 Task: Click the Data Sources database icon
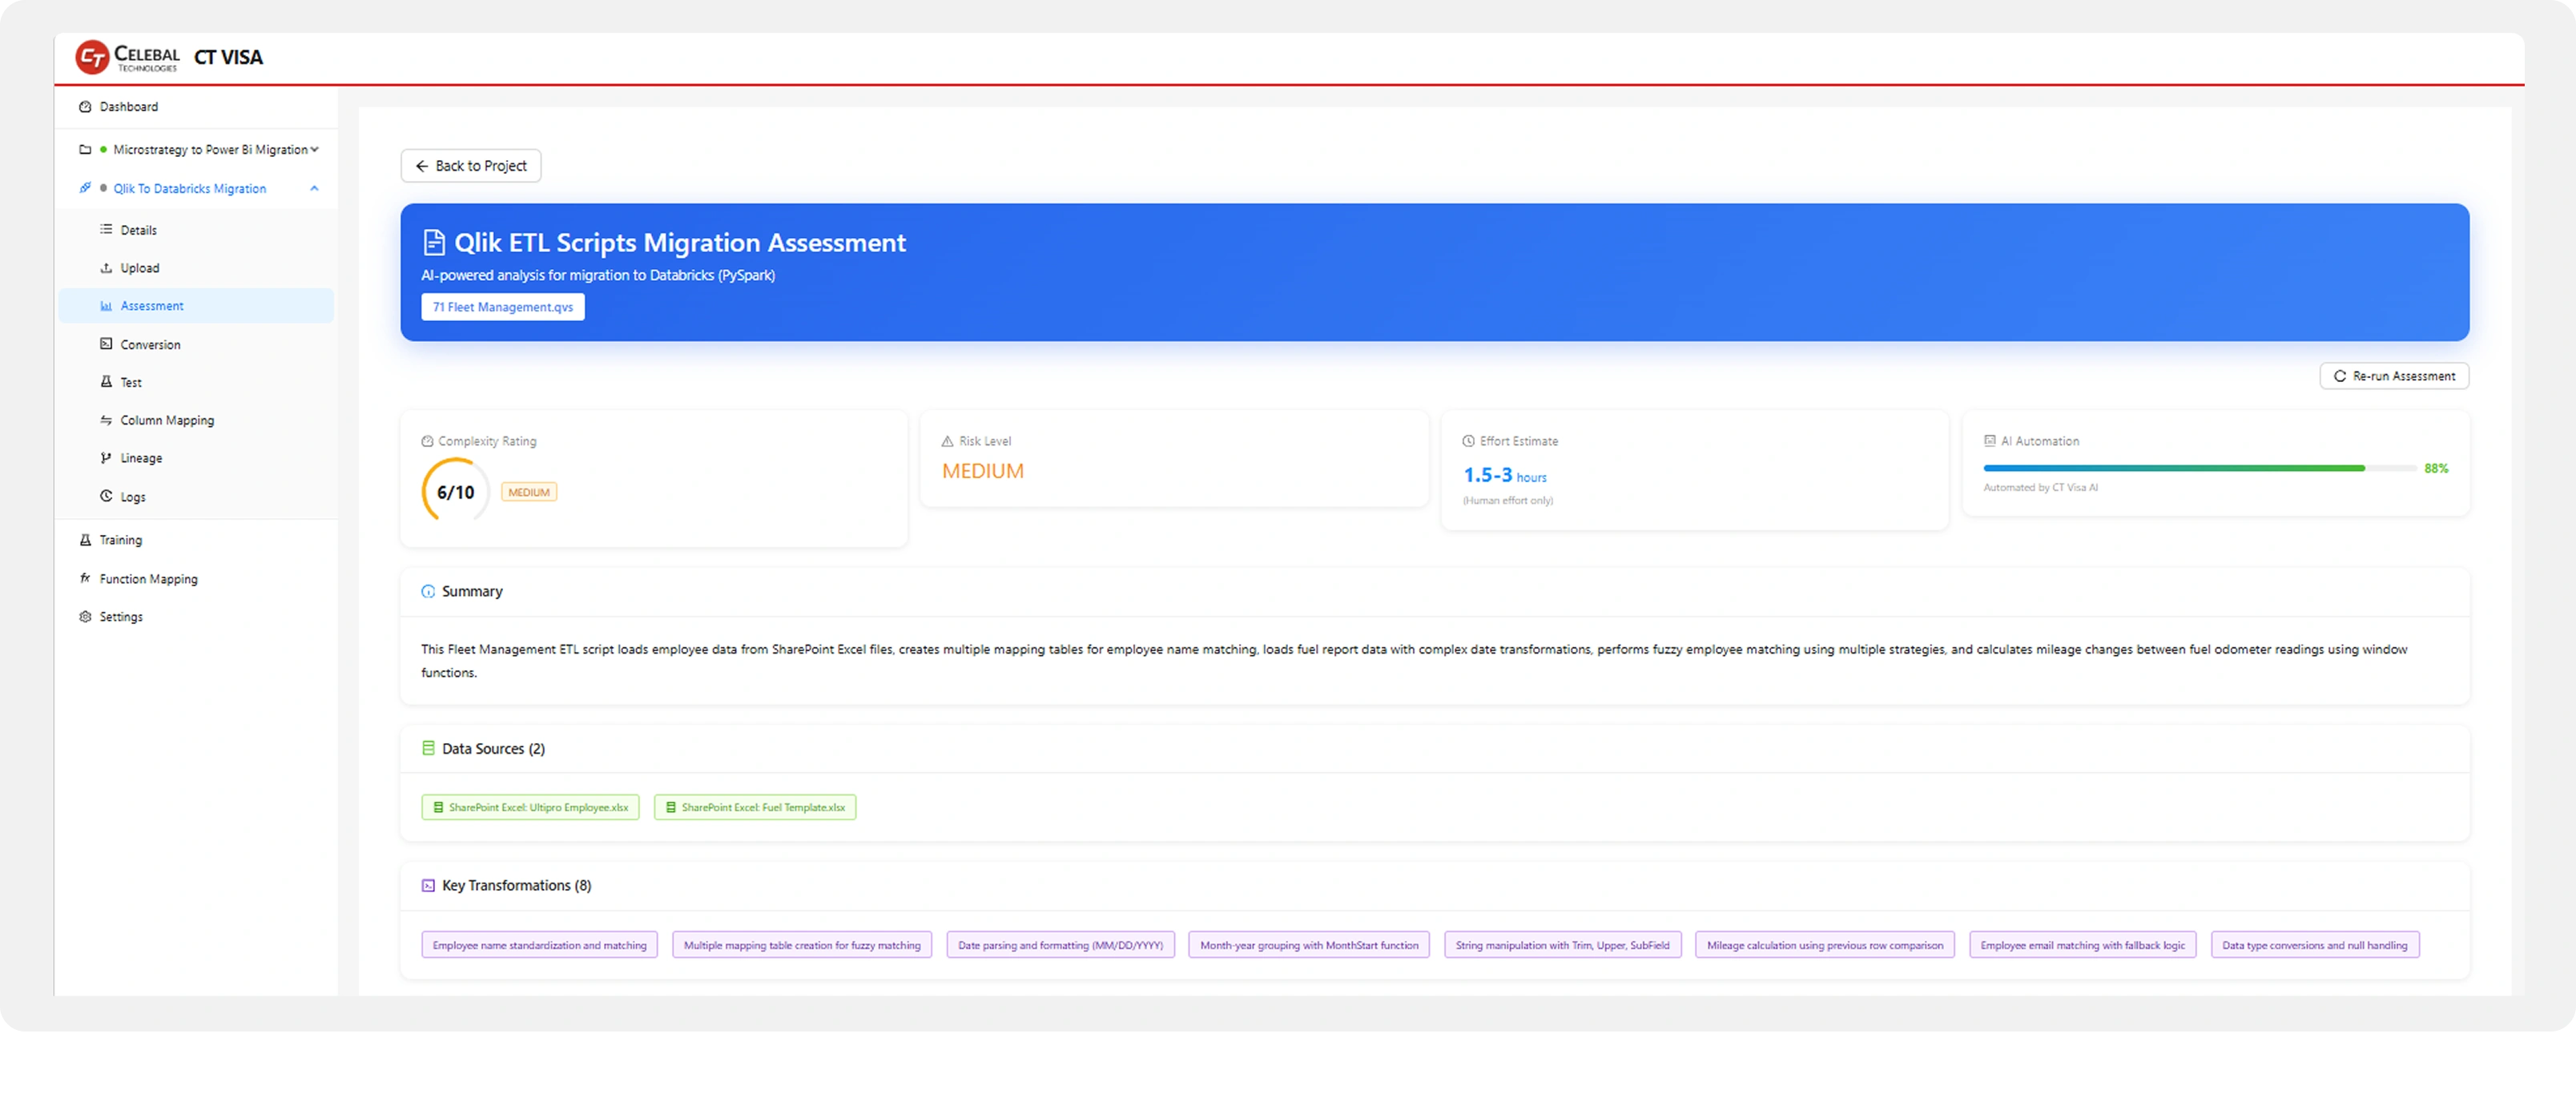click(428, 748)
